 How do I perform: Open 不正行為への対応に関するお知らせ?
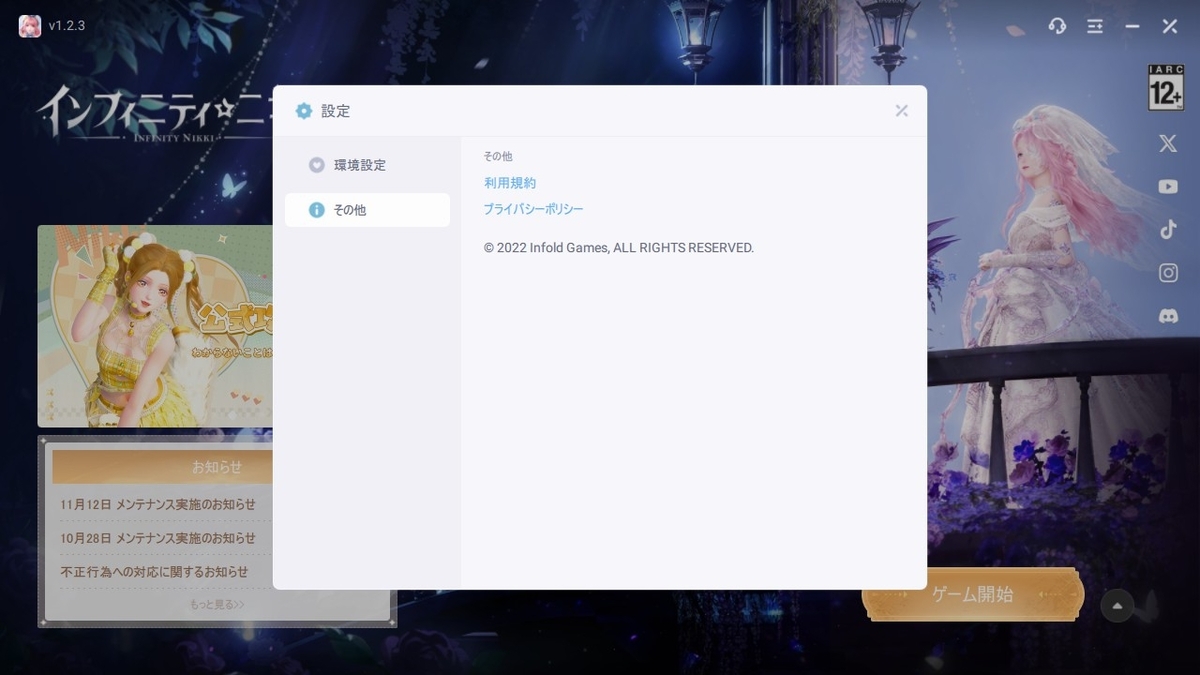(154, 572)
